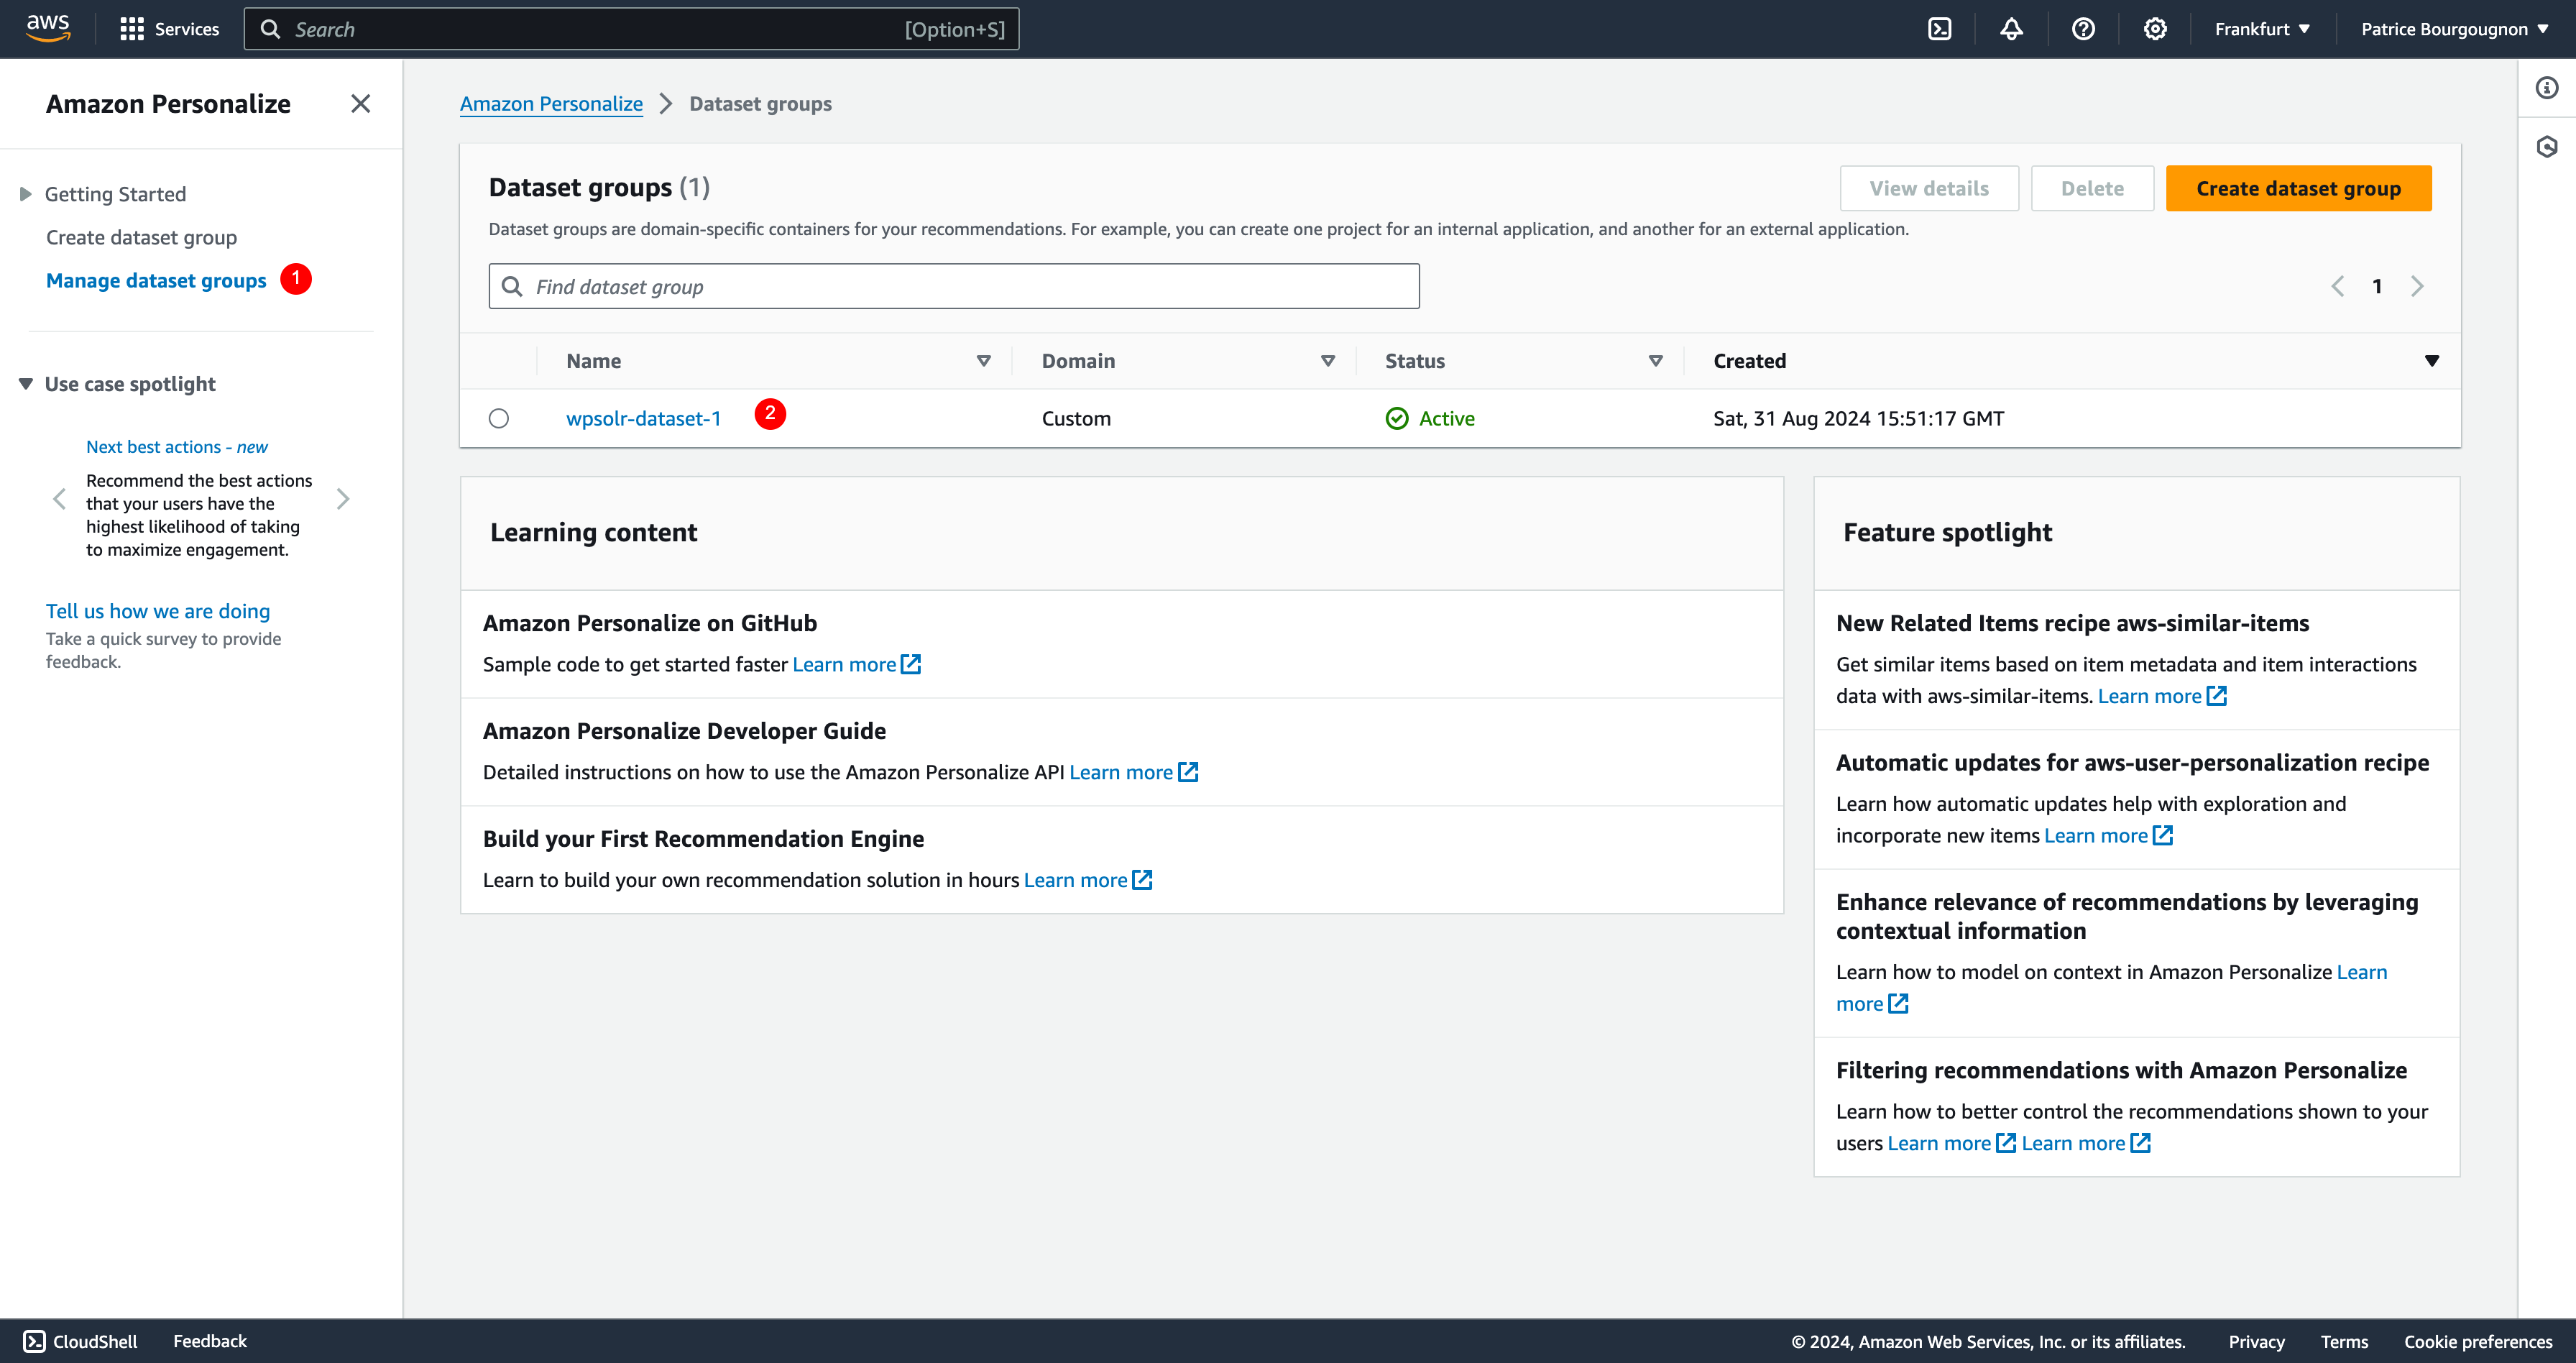Click Amazon Personalize breadcrumb link
Image resolution: width=2576 pixels, height=1363 pixels.
tap(551, 104)
